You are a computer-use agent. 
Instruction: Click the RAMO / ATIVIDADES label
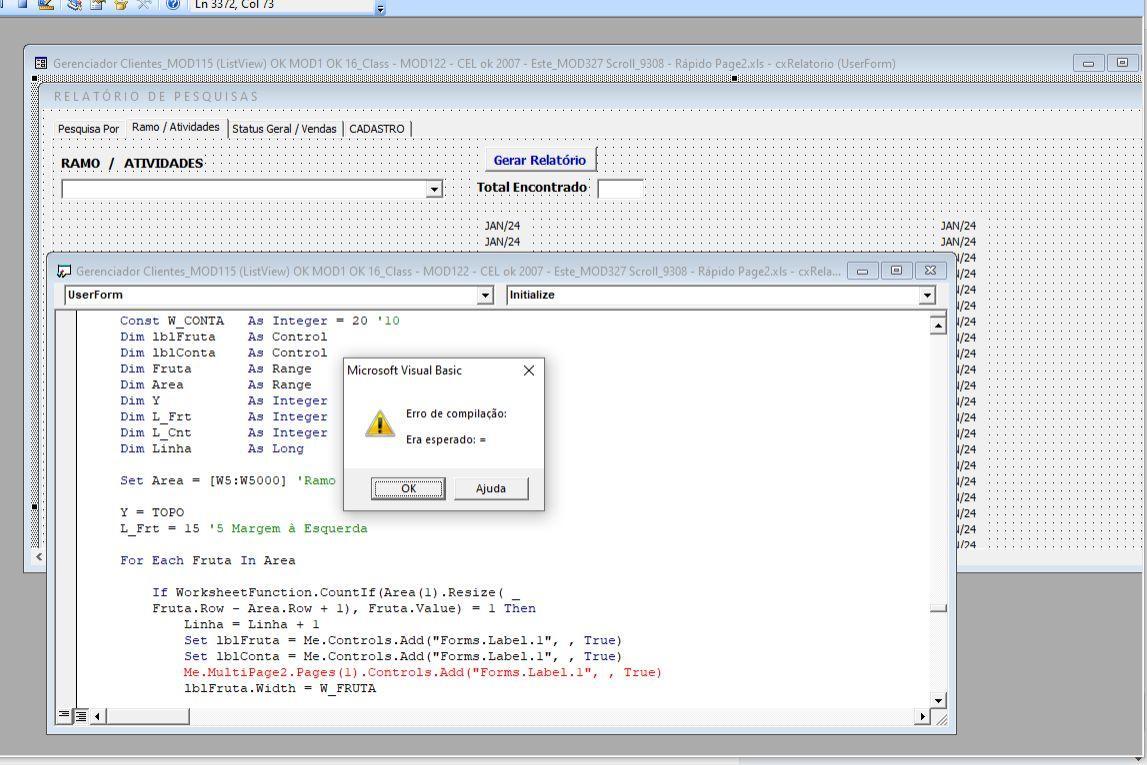click(132, 163)
